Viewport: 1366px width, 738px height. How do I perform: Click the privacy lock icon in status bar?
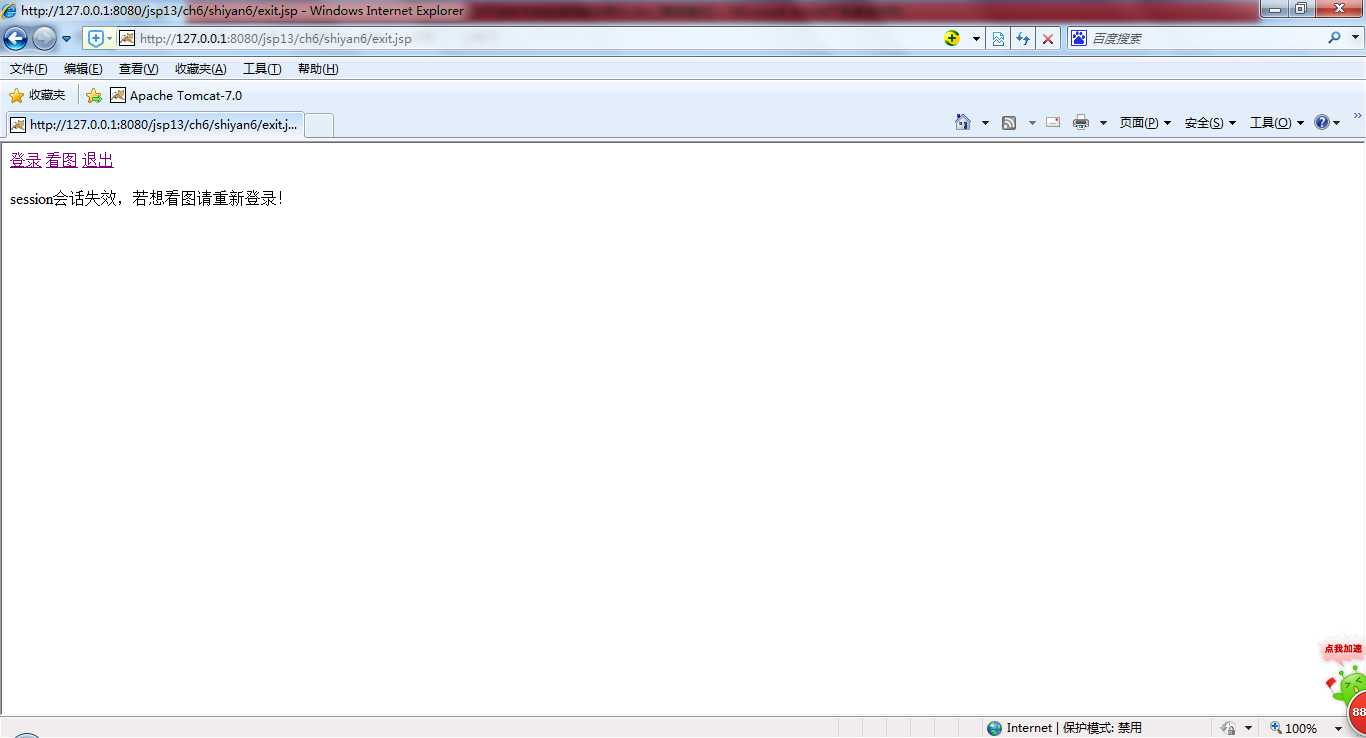point(1228,728)
